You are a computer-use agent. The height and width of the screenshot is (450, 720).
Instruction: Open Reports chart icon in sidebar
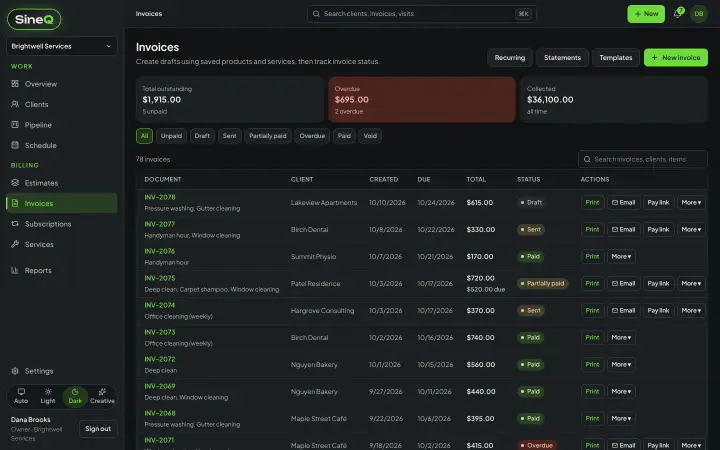(x=15, y=270)
